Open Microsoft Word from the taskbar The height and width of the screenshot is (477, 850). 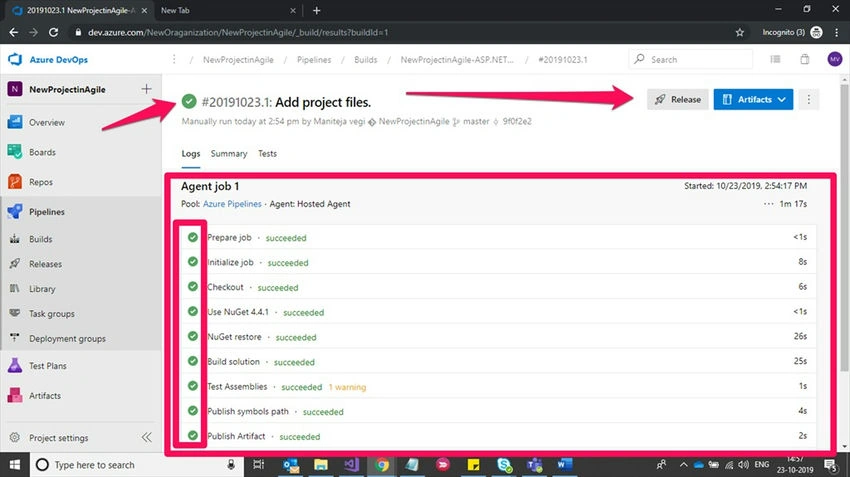pos(564,465)
